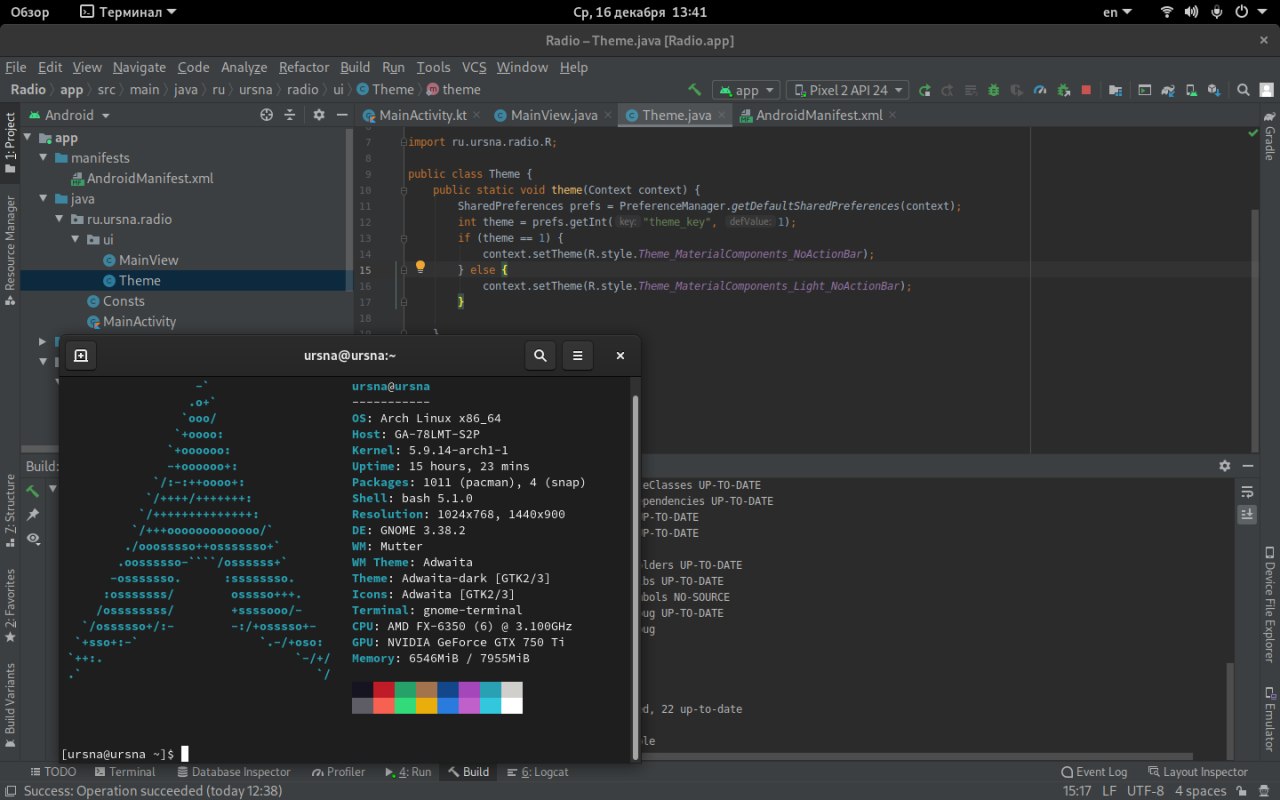
Task: Open the Logcat tool window
Action: point(538,772)
